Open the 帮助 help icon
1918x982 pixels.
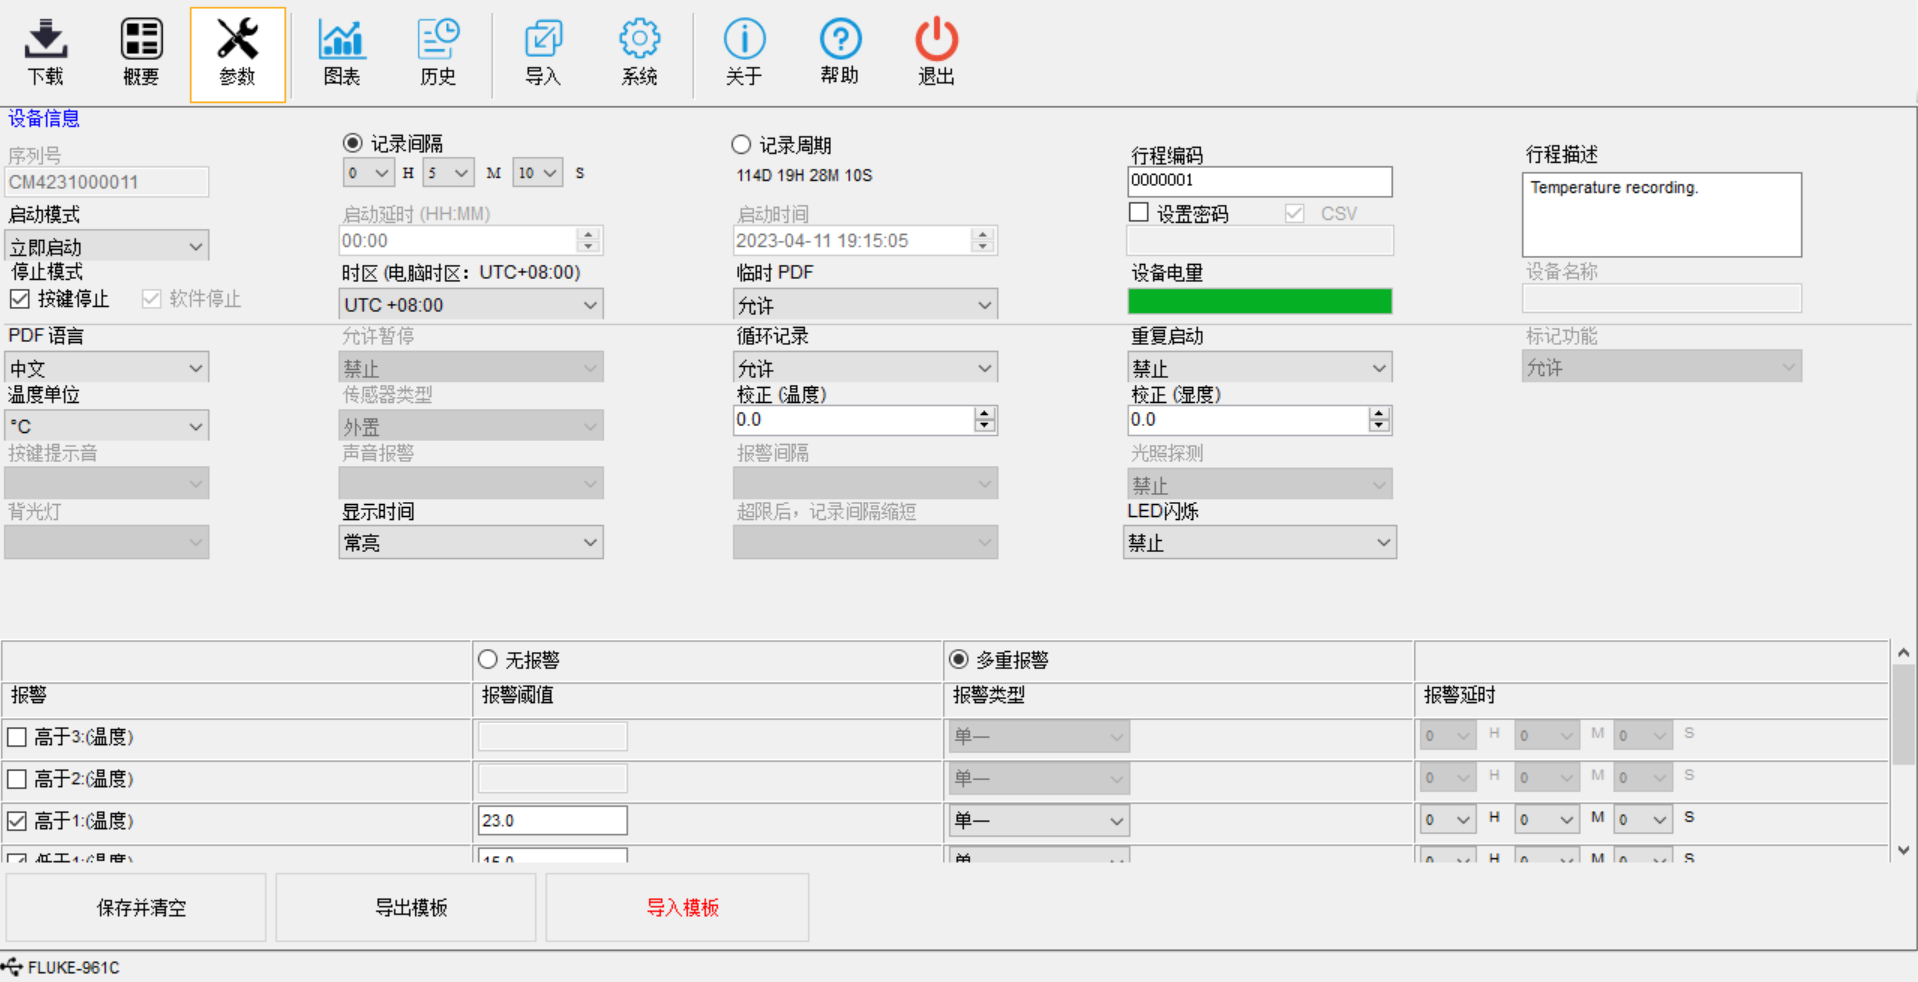pyautogui.click(x=840, y=53)
